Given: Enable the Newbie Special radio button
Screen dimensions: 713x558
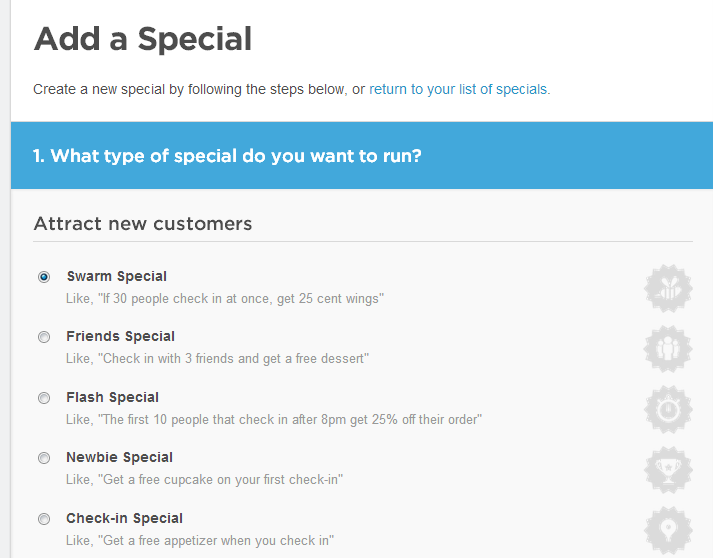Looking at the screenshot, I should click(44, 458).
